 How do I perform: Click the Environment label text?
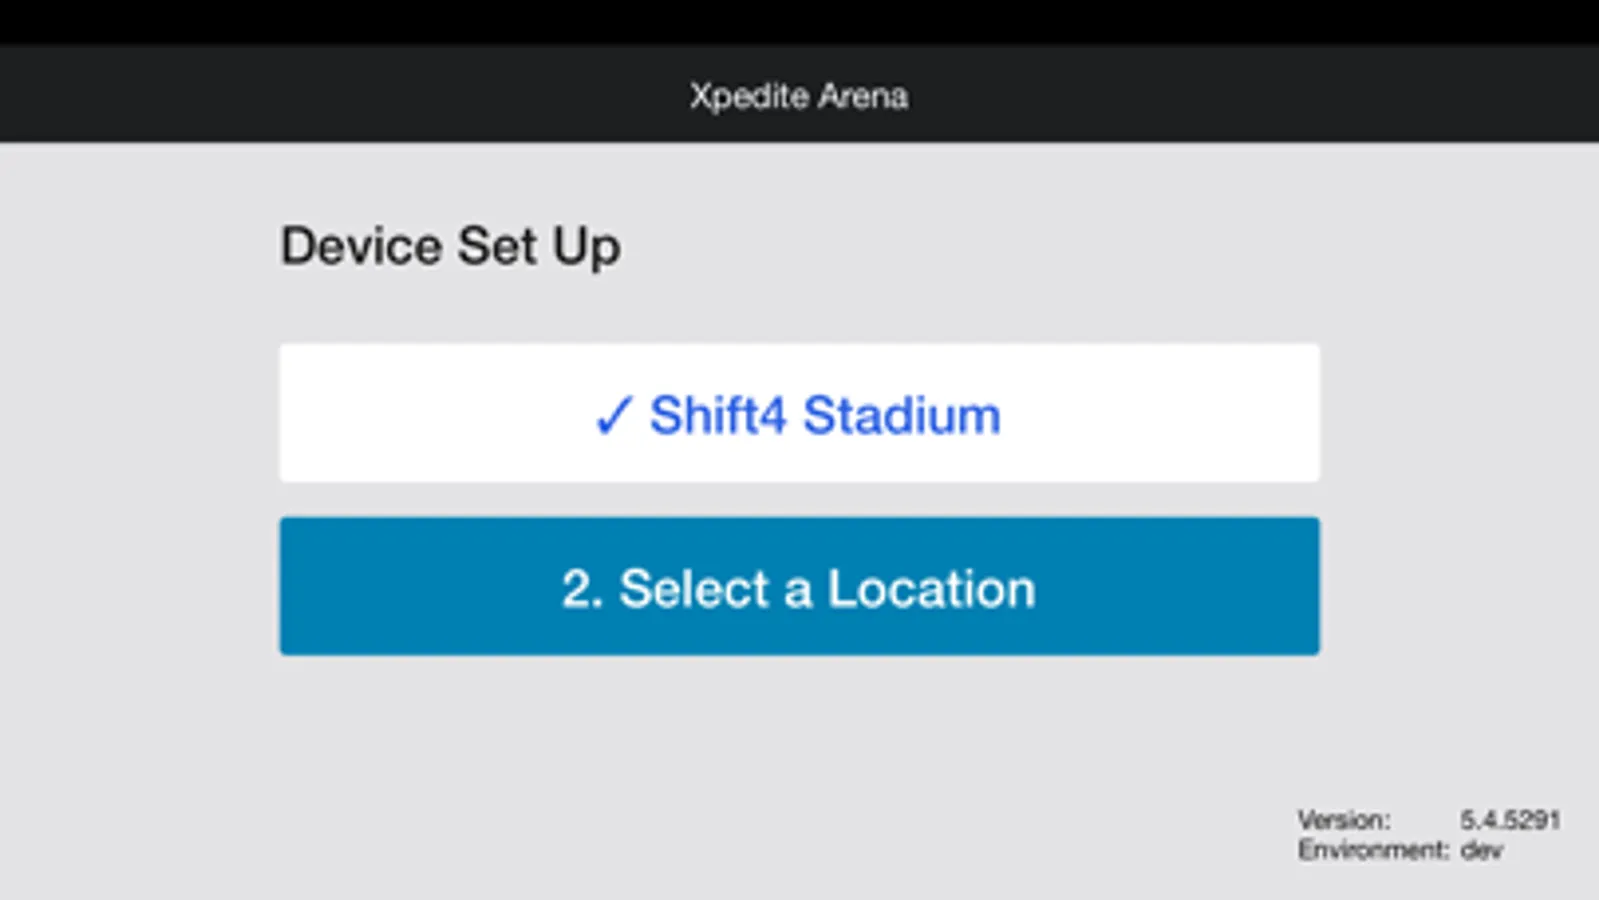click(x=1372, y=850)
